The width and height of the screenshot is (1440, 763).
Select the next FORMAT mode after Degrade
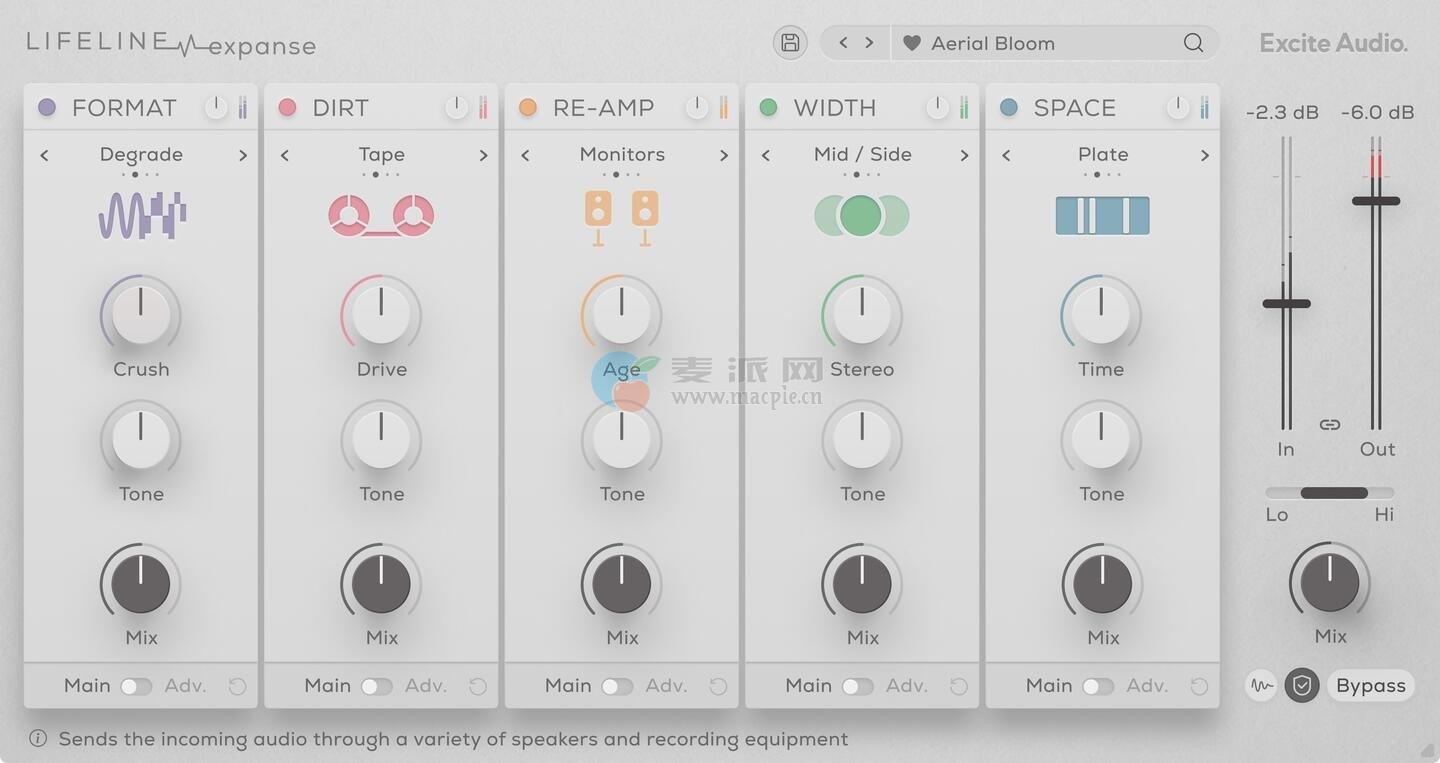242,155
